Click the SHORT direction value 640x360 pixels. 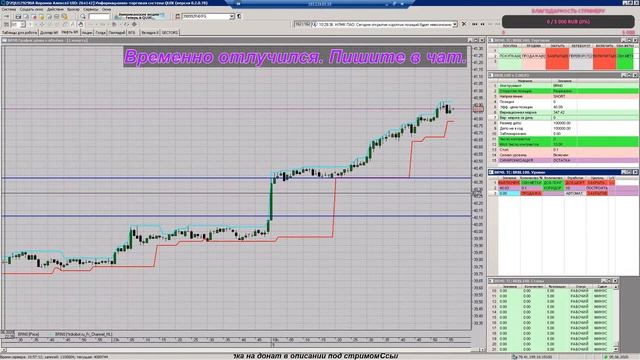click(x=560, y=97)
